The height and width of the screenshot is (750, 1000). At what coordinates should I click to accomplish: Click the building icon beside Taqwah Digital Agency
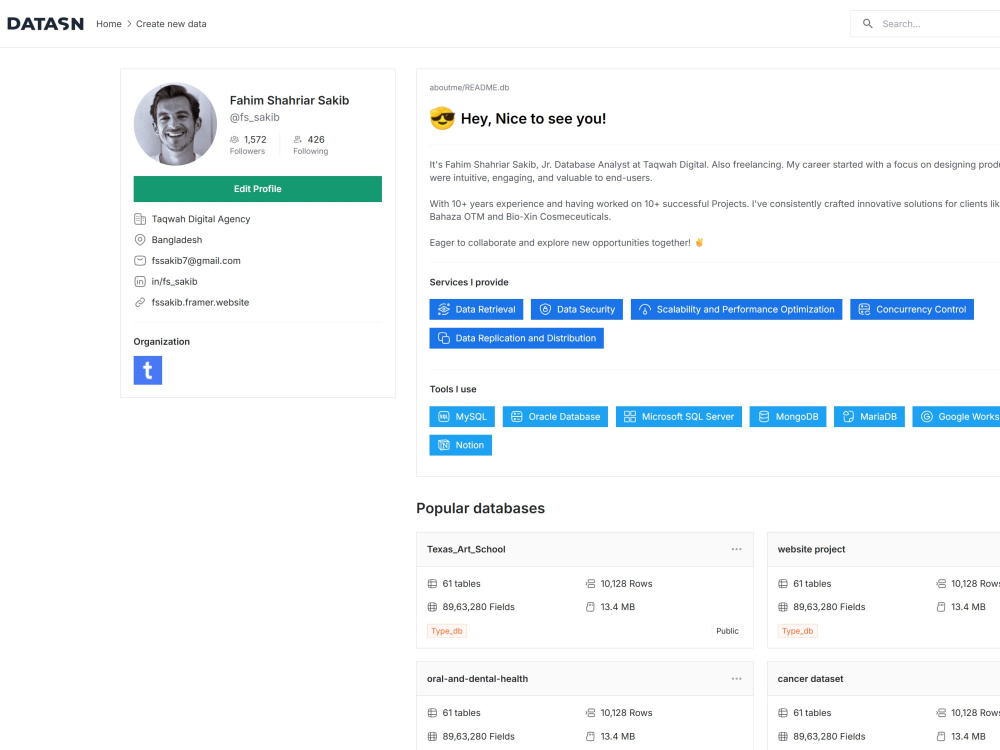(x=140, y=219)
